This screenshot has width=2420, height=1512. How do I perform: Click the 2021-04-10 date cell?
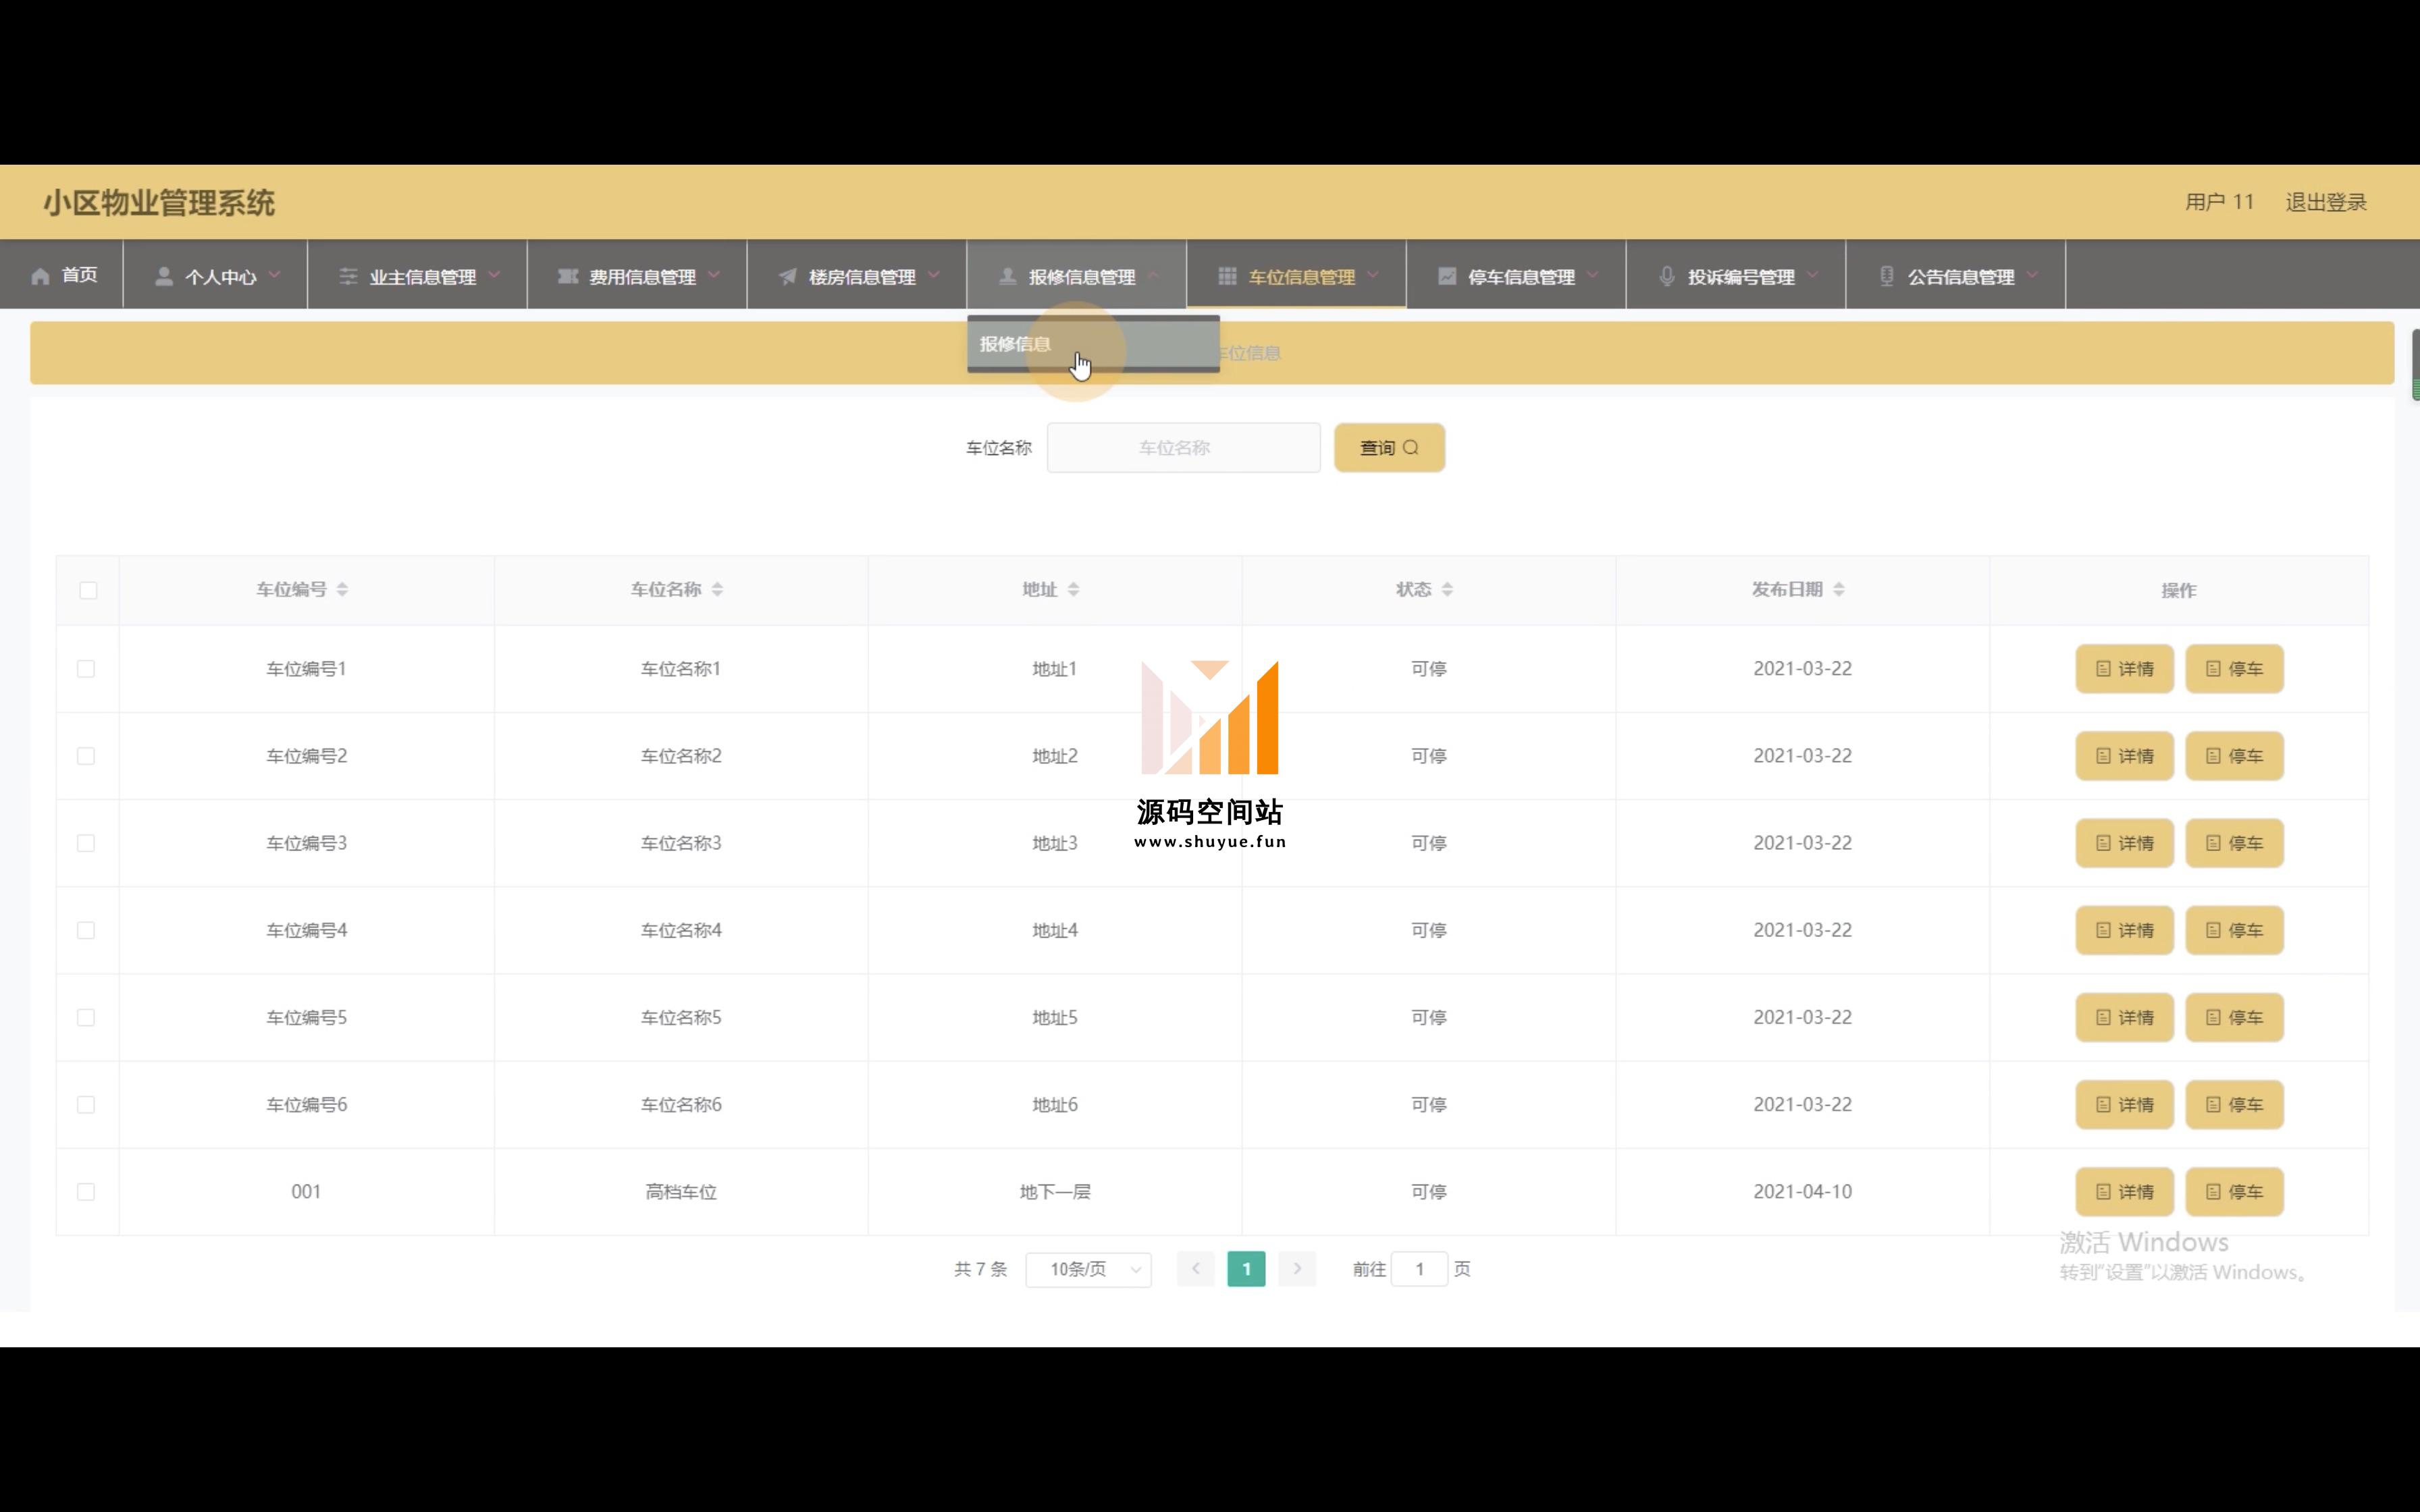[1802, 1192]
